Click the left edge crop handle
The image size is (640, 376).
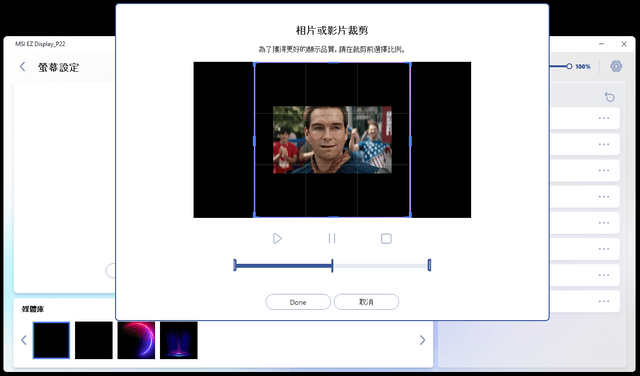pyautogui.click(x=254, y=141)
